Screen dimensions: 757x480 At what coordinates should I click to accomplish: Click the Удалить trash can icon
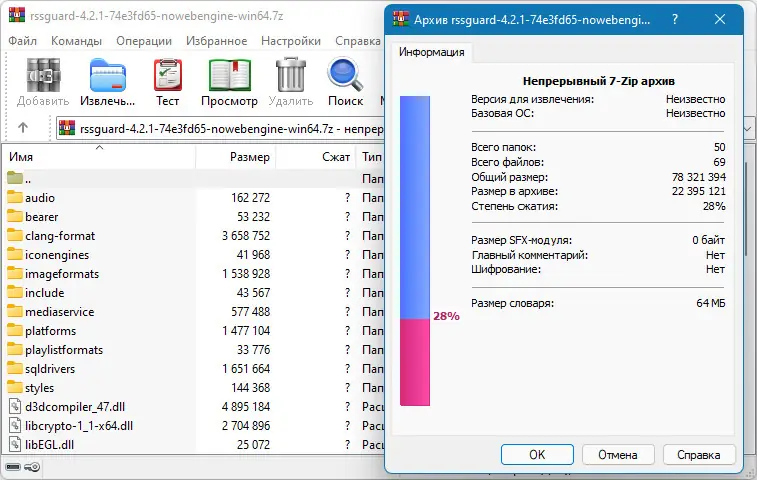291,75
